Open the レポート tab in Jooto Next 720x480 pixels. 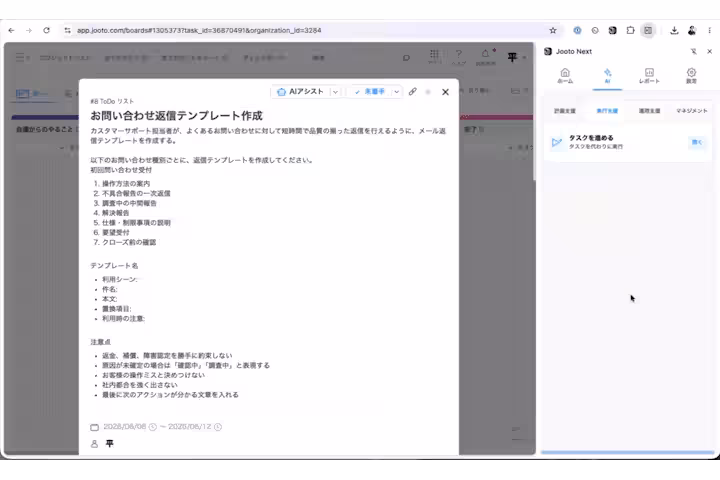click(649, 76)
